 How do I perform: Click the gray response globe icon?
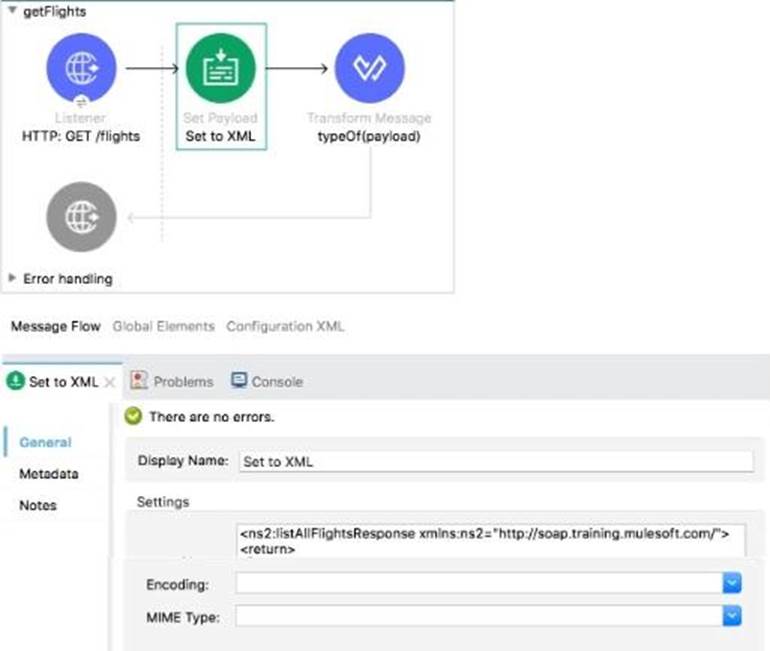(81, 216)
